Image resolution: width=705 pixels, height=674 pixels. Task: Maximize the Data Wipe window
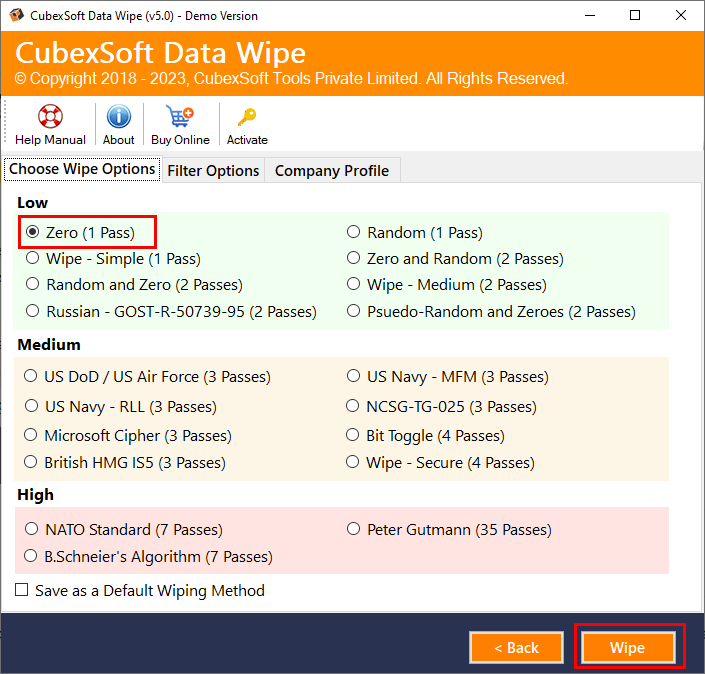click(635, 16)
